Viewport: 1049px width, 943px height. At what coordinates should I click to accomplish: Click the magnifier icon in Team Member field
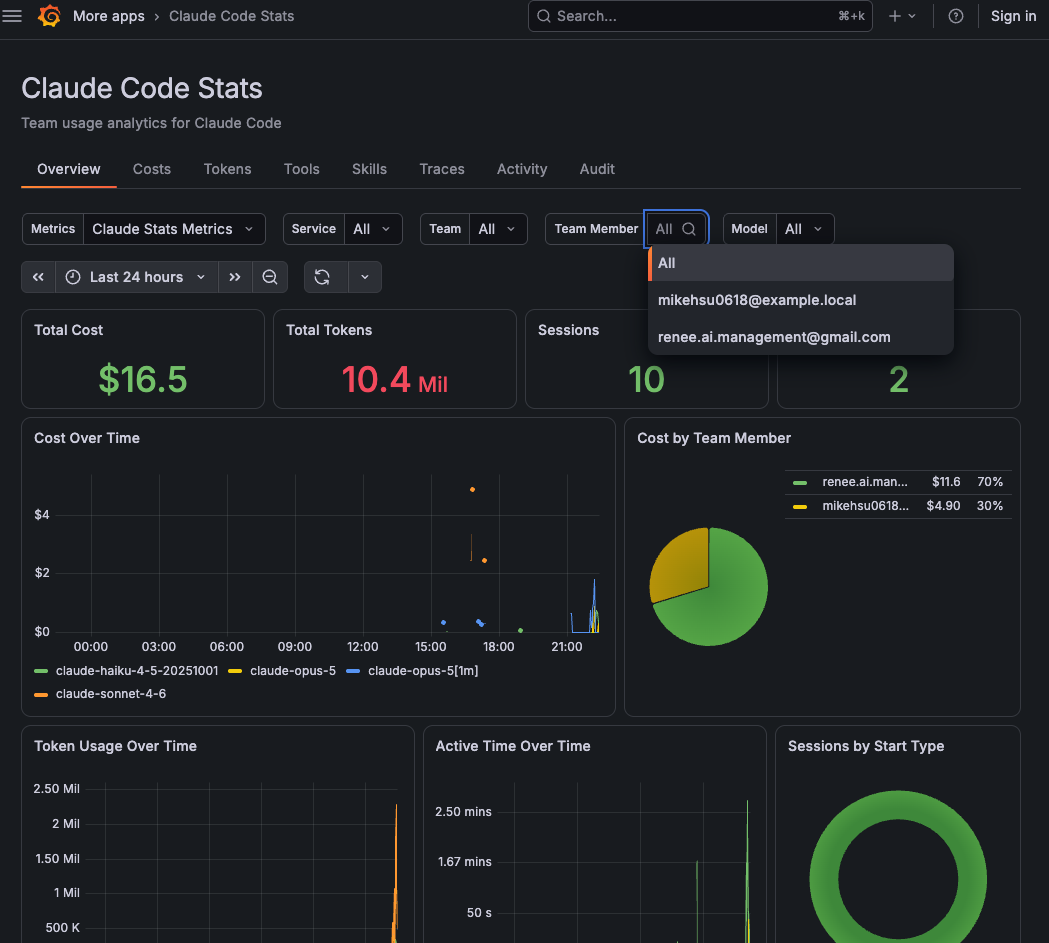(x=688, y=229)
